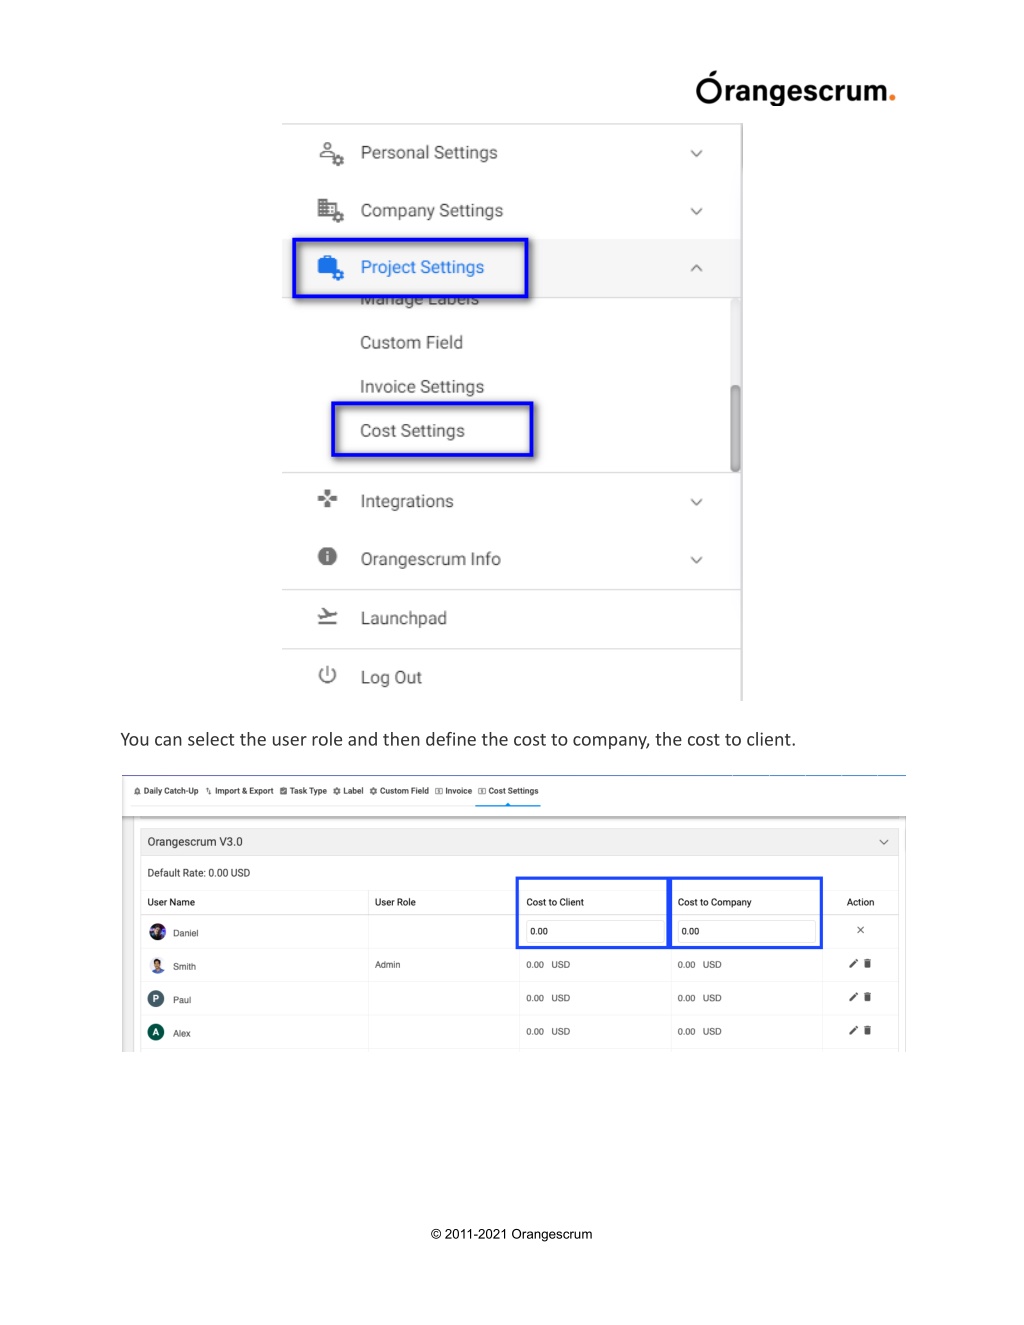The width and height of the screenshot is (1024, 1325).
Task: Click the Orangescrum Info icon
Action: 327,556
